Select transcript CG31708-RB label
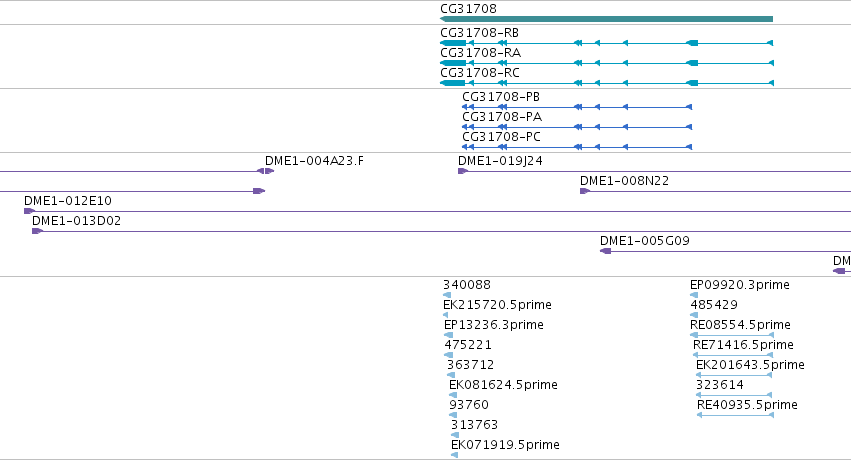This screenshot has height=460, width=851. coord(480,33)
